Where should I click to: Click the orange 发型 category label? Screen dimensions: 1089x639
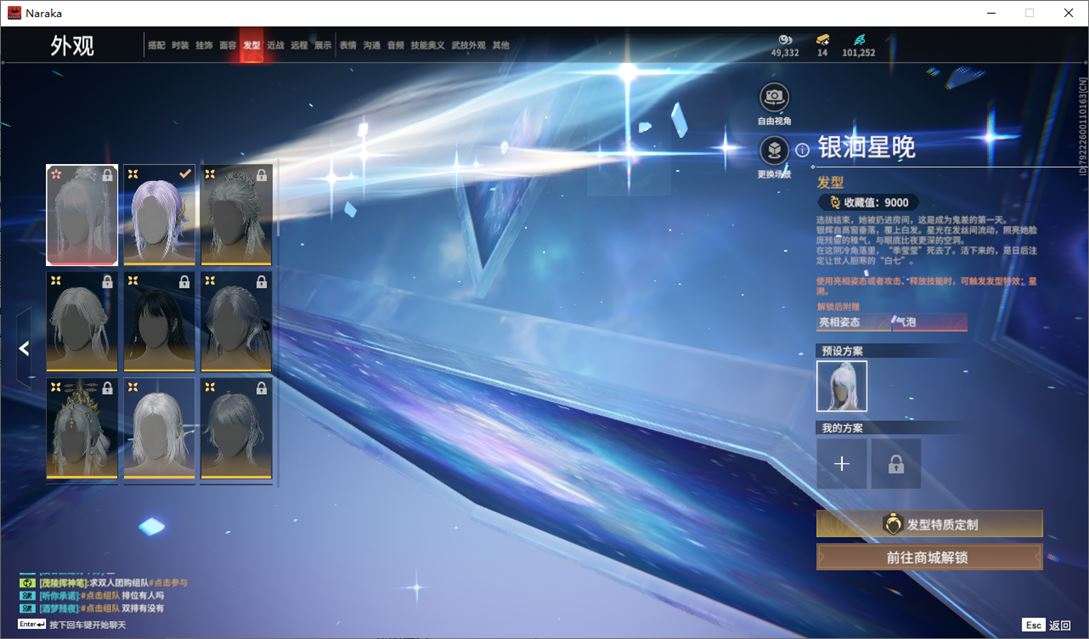click(830, 182)
